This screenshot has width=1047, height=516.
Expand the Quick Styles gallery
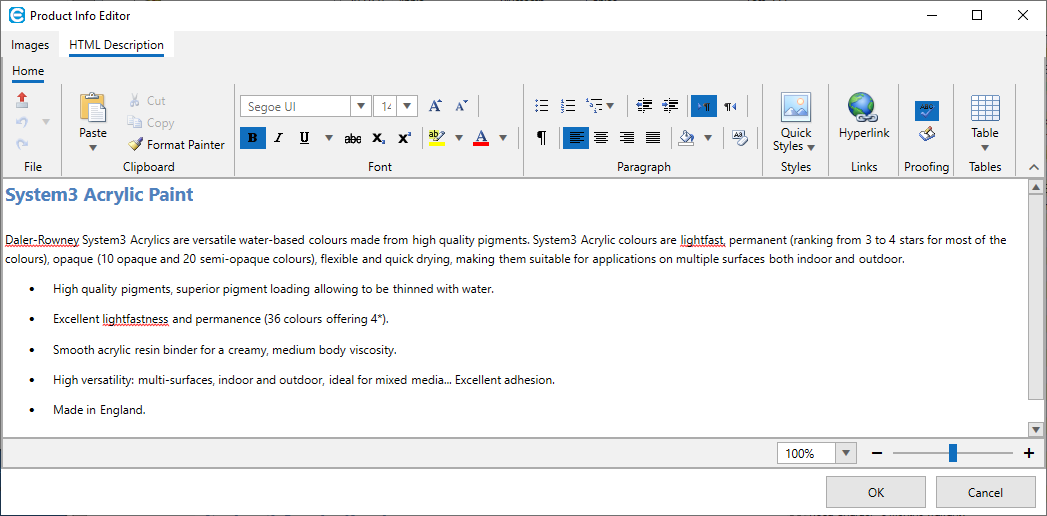tap(796, 124)
